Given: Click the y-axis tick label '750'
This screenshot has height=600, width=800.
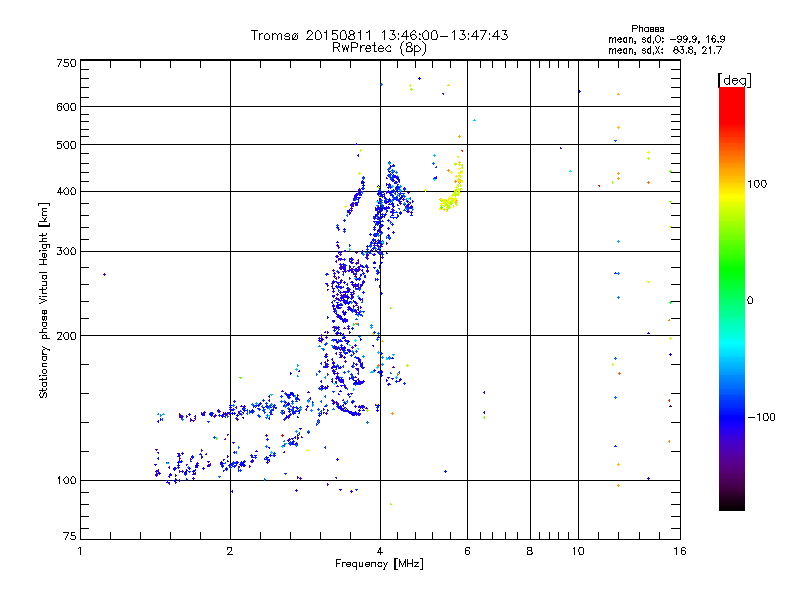Looking at the screenshot, I should pyautogui.click(x=66, y=63).
